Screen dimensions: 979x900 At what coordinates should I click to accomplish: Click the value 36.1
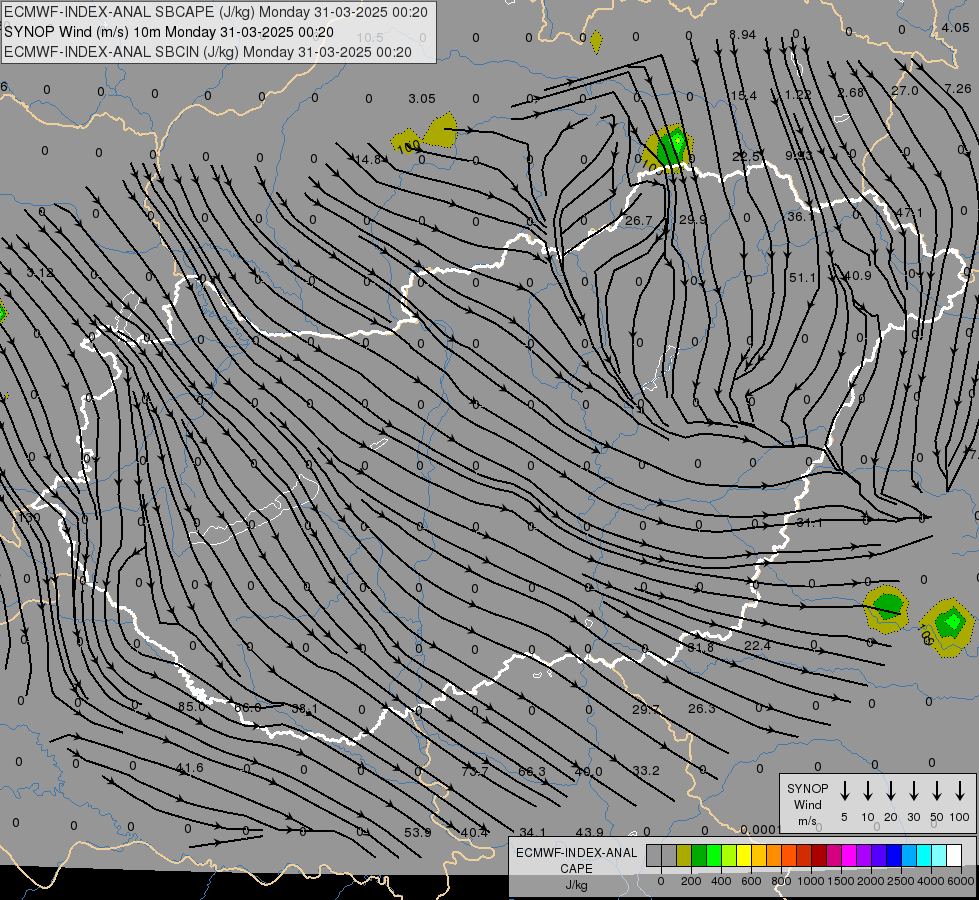[801, 217]
